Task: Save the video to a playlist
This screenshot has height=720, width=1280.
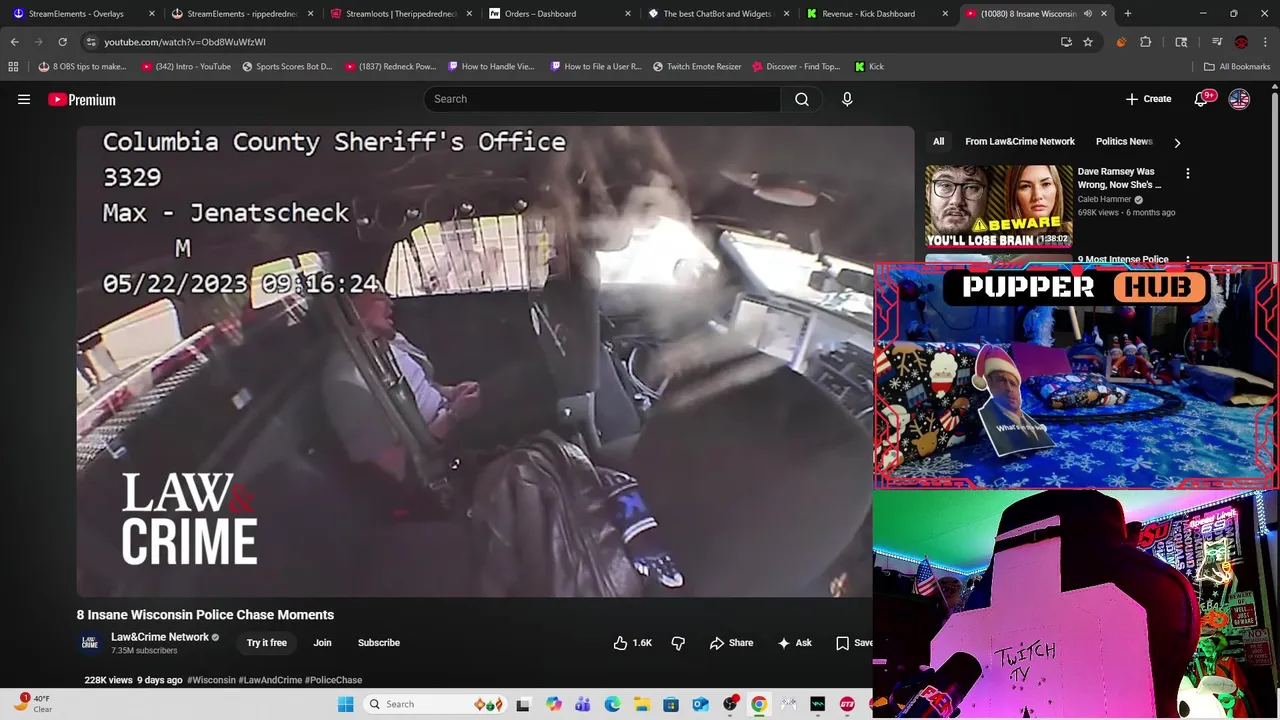Action: click(x=853, y=643)
